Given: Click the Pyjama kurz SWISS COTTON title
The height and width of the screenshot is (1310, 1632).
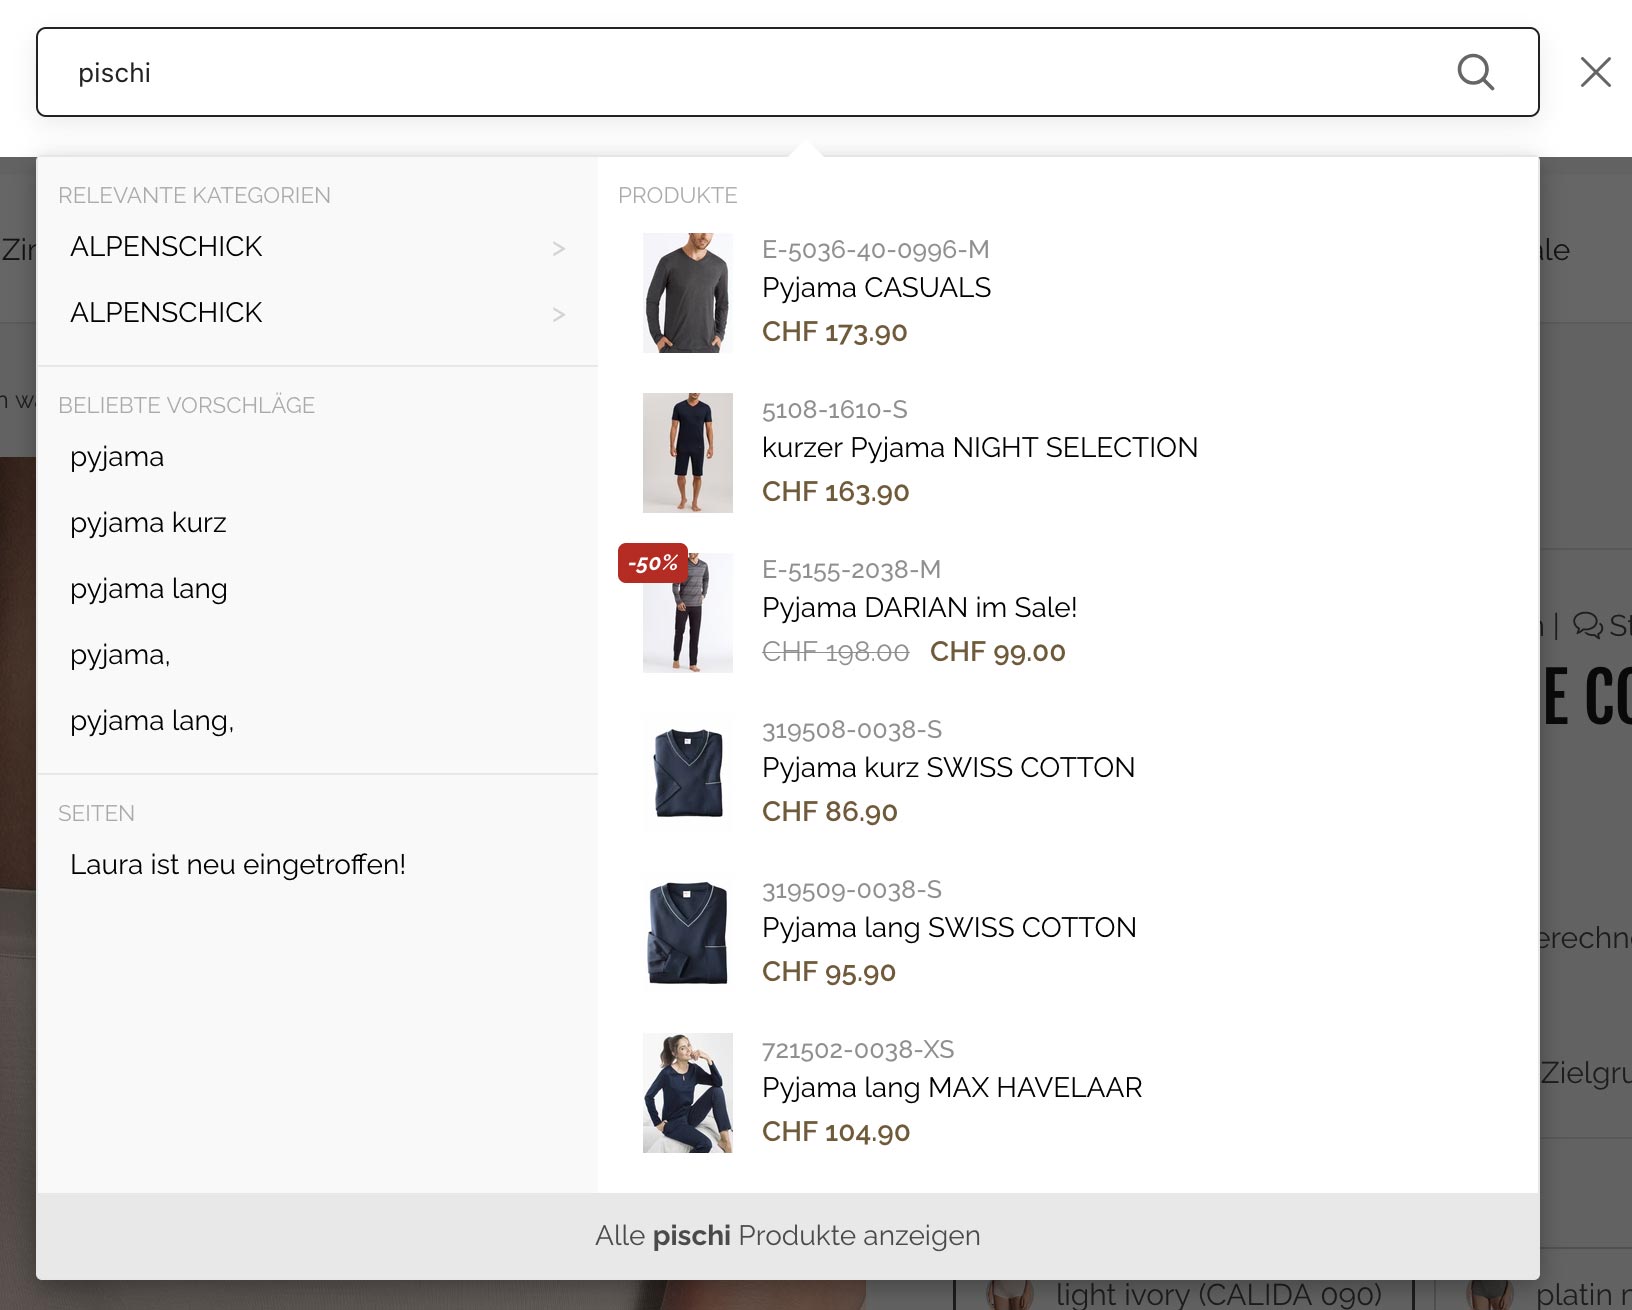Looking at the screenshot, I should (x=948, y=768).
